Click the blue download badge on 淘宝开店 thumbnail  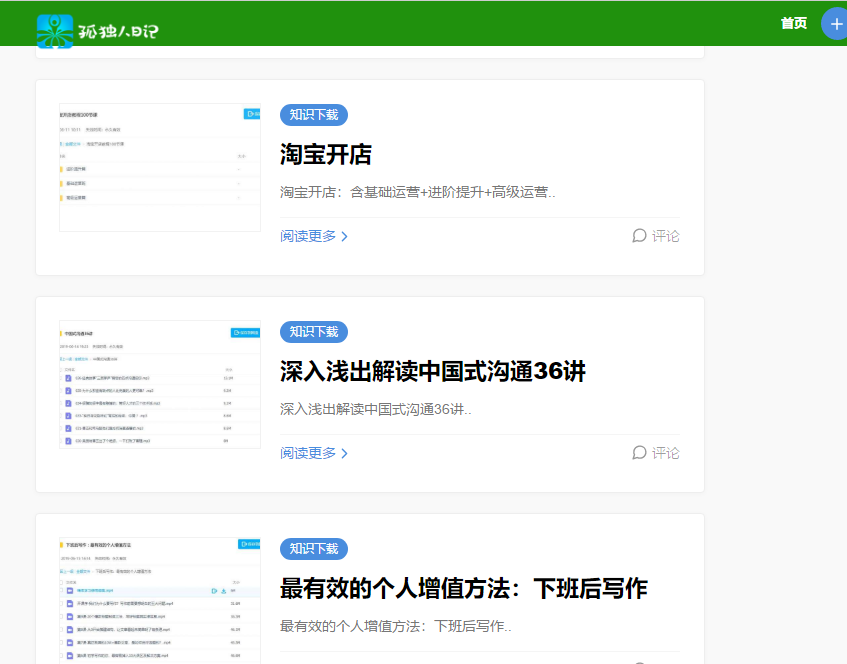pos(252,114)
